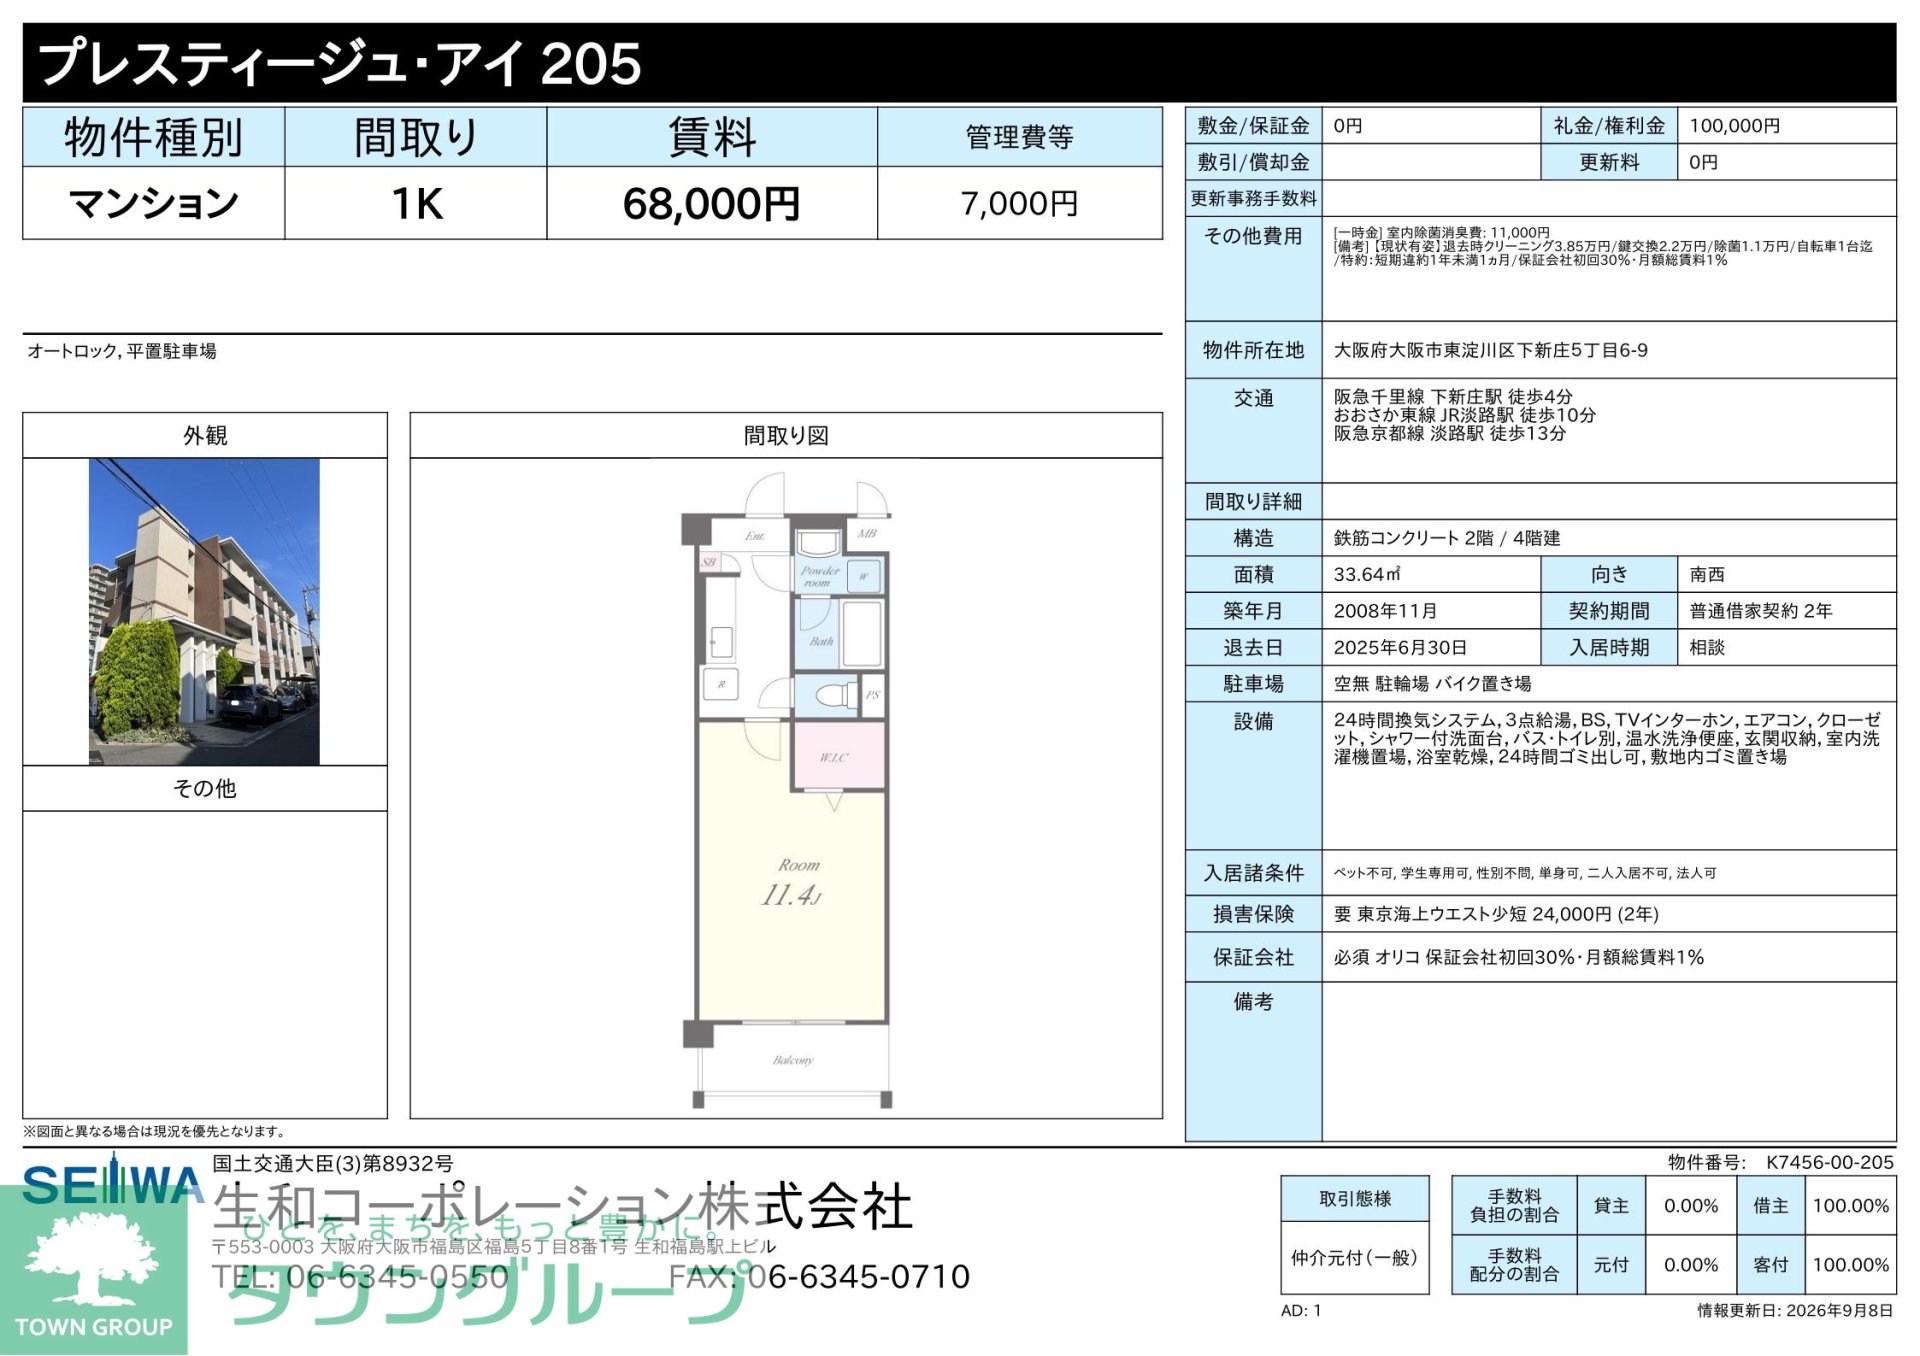This screenshot has width=1920, height=1356.
Task: Click property number K7456-00-205
Action: coord(1829,1162)
